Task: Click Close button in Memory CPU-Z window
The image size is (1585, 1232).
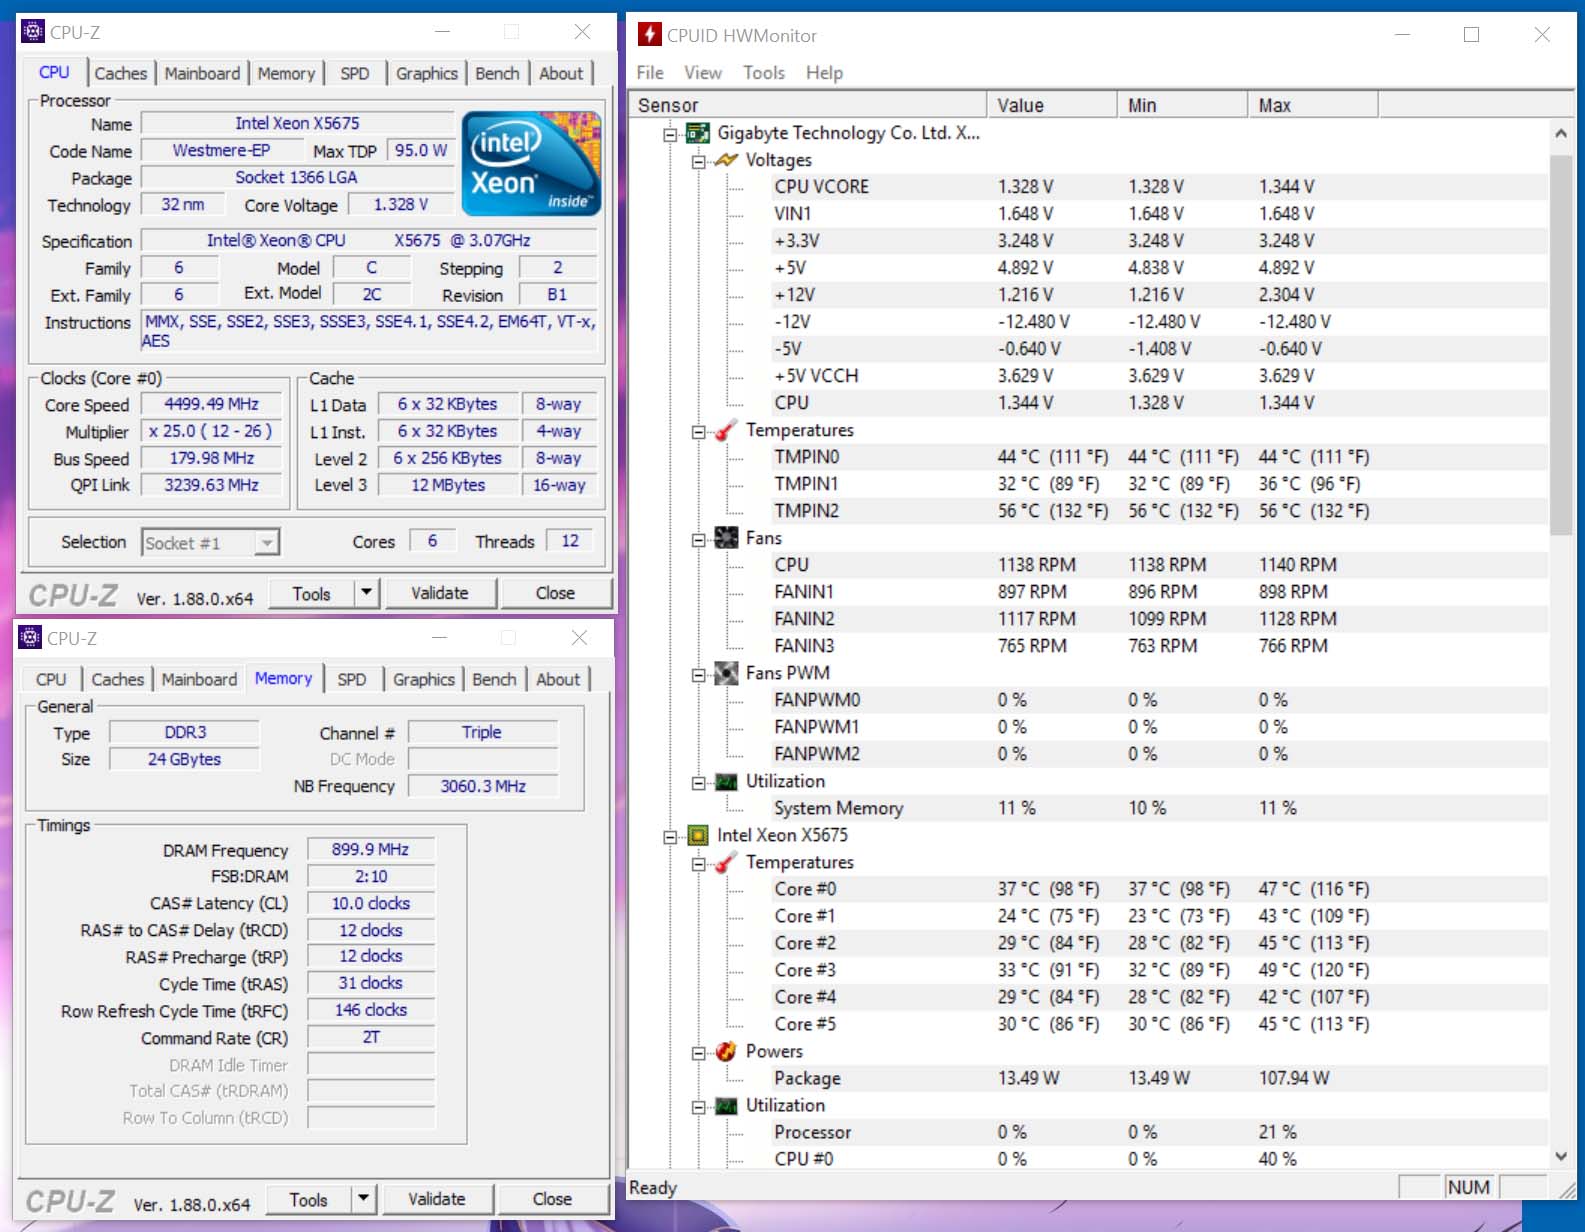Action: [x=552, y=1199]
